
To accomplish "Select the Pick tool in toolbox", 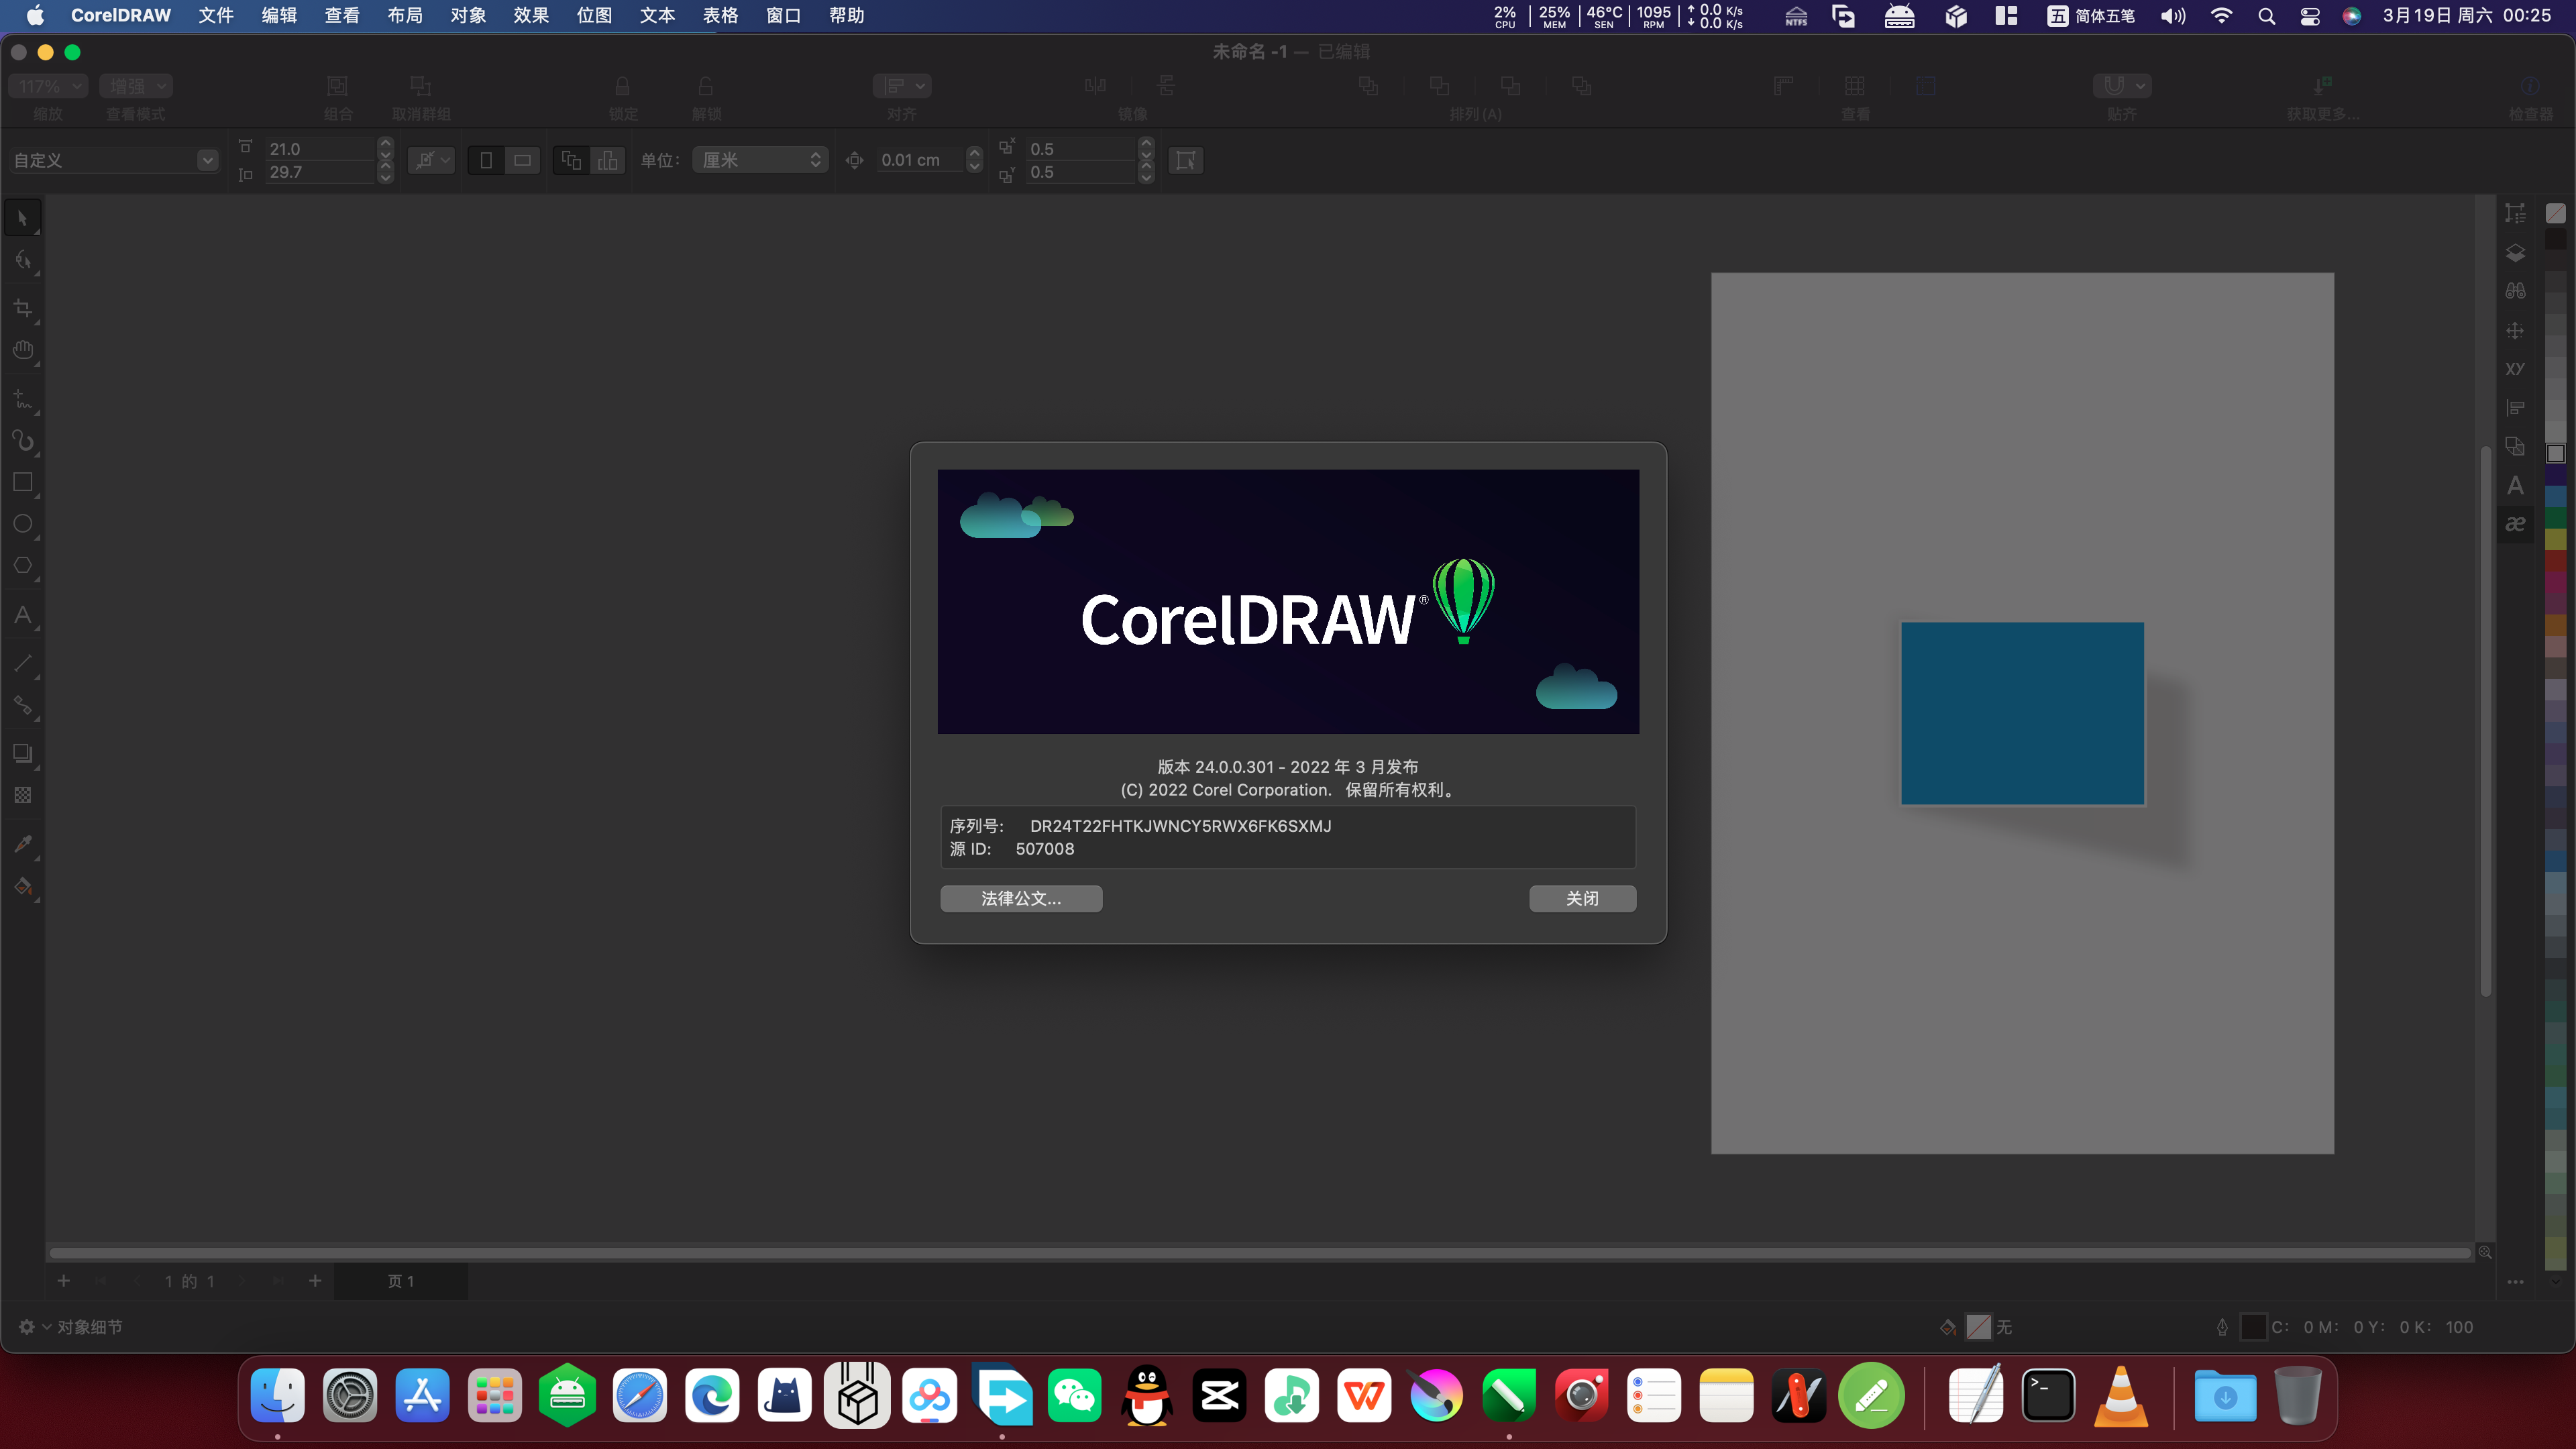I will pyautogui.click(x=23, y=218).
